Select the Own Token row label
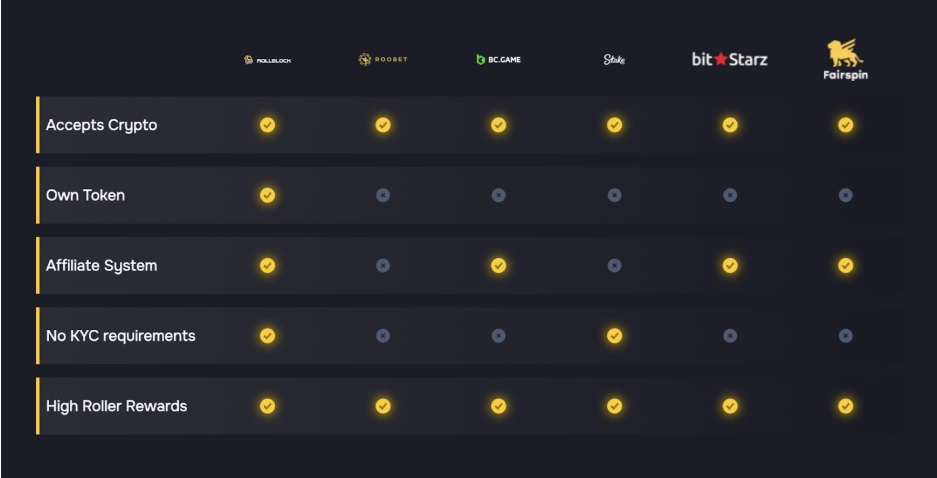Viewport: 937px width, 478px height. [x=85, y=195]
